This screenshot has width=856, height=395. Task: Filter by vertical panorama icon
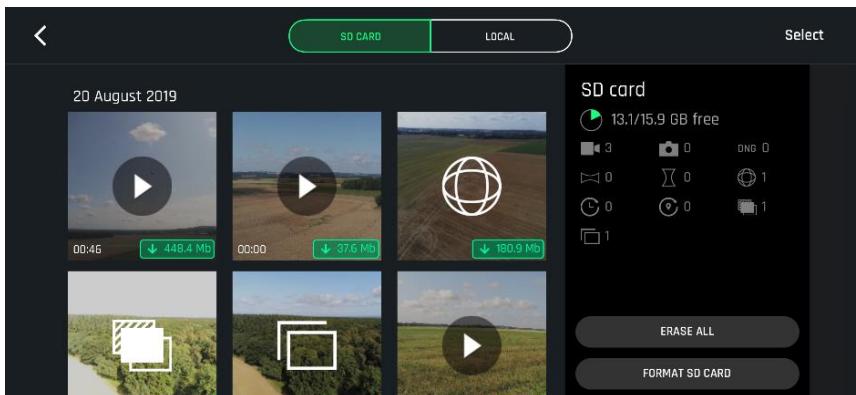click(x=668, y=177)
